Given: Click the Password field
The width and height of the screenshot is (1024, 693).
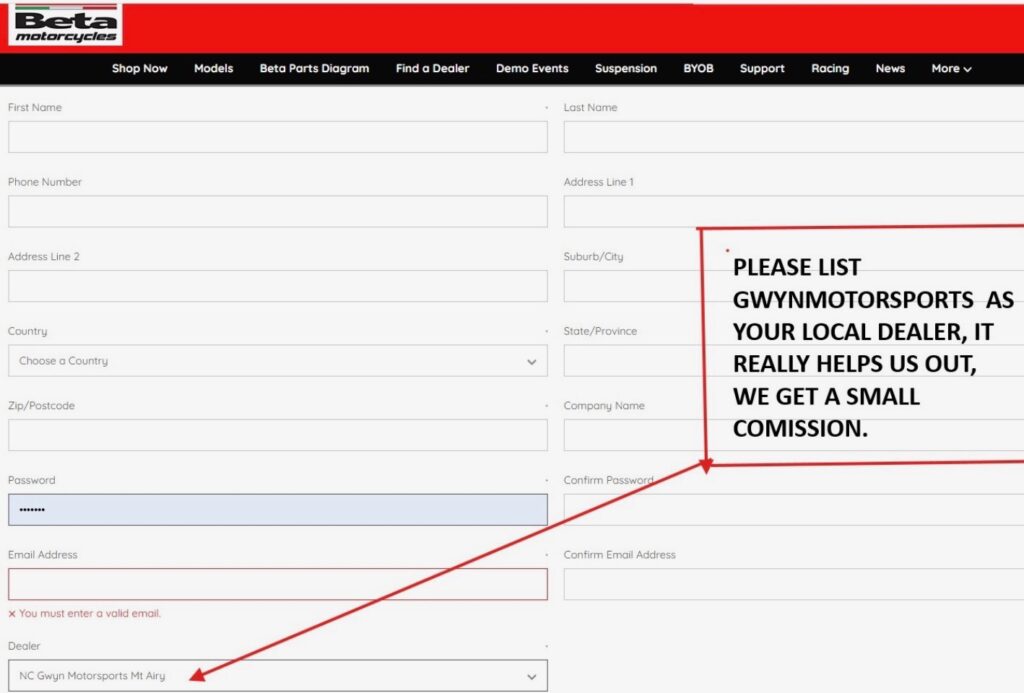Looking at the screenshot, I should pos(277,510).
